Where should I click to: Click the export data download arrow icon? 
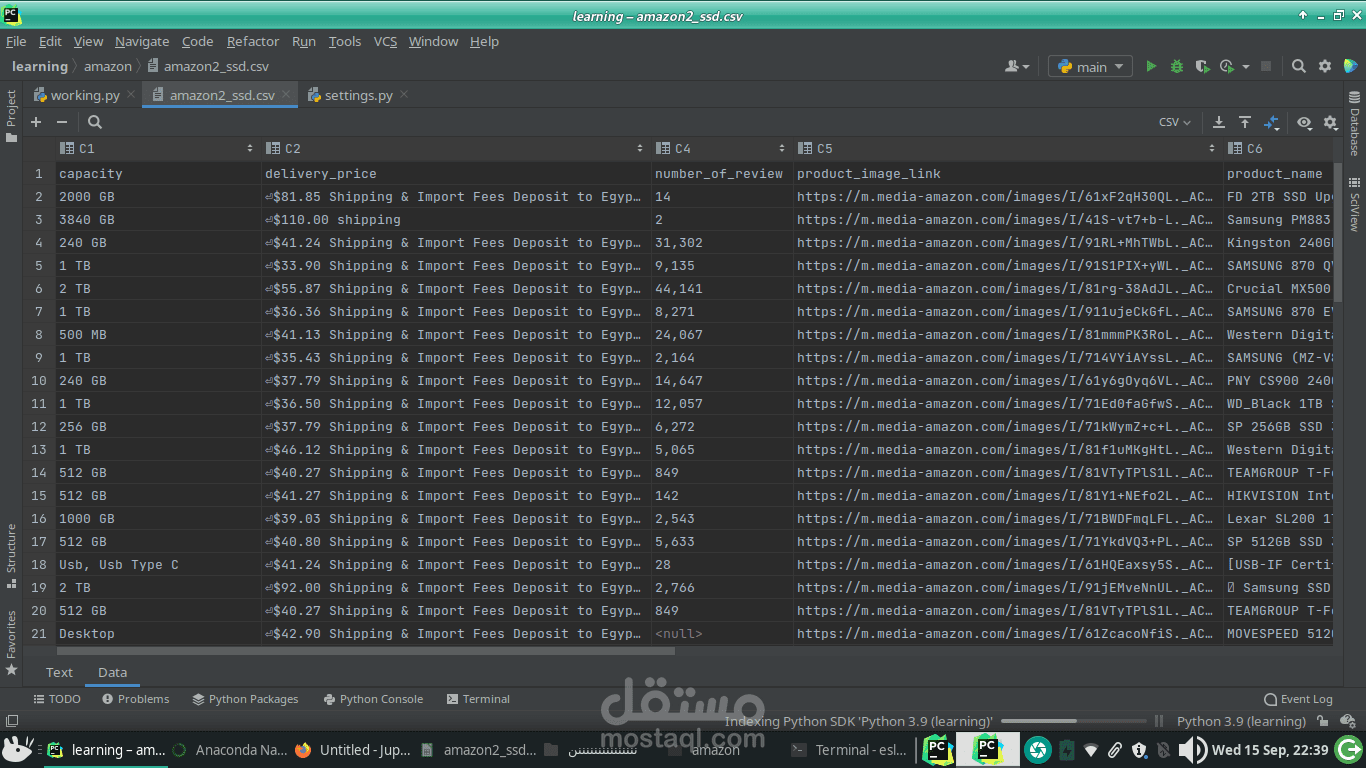point(1218,122)
